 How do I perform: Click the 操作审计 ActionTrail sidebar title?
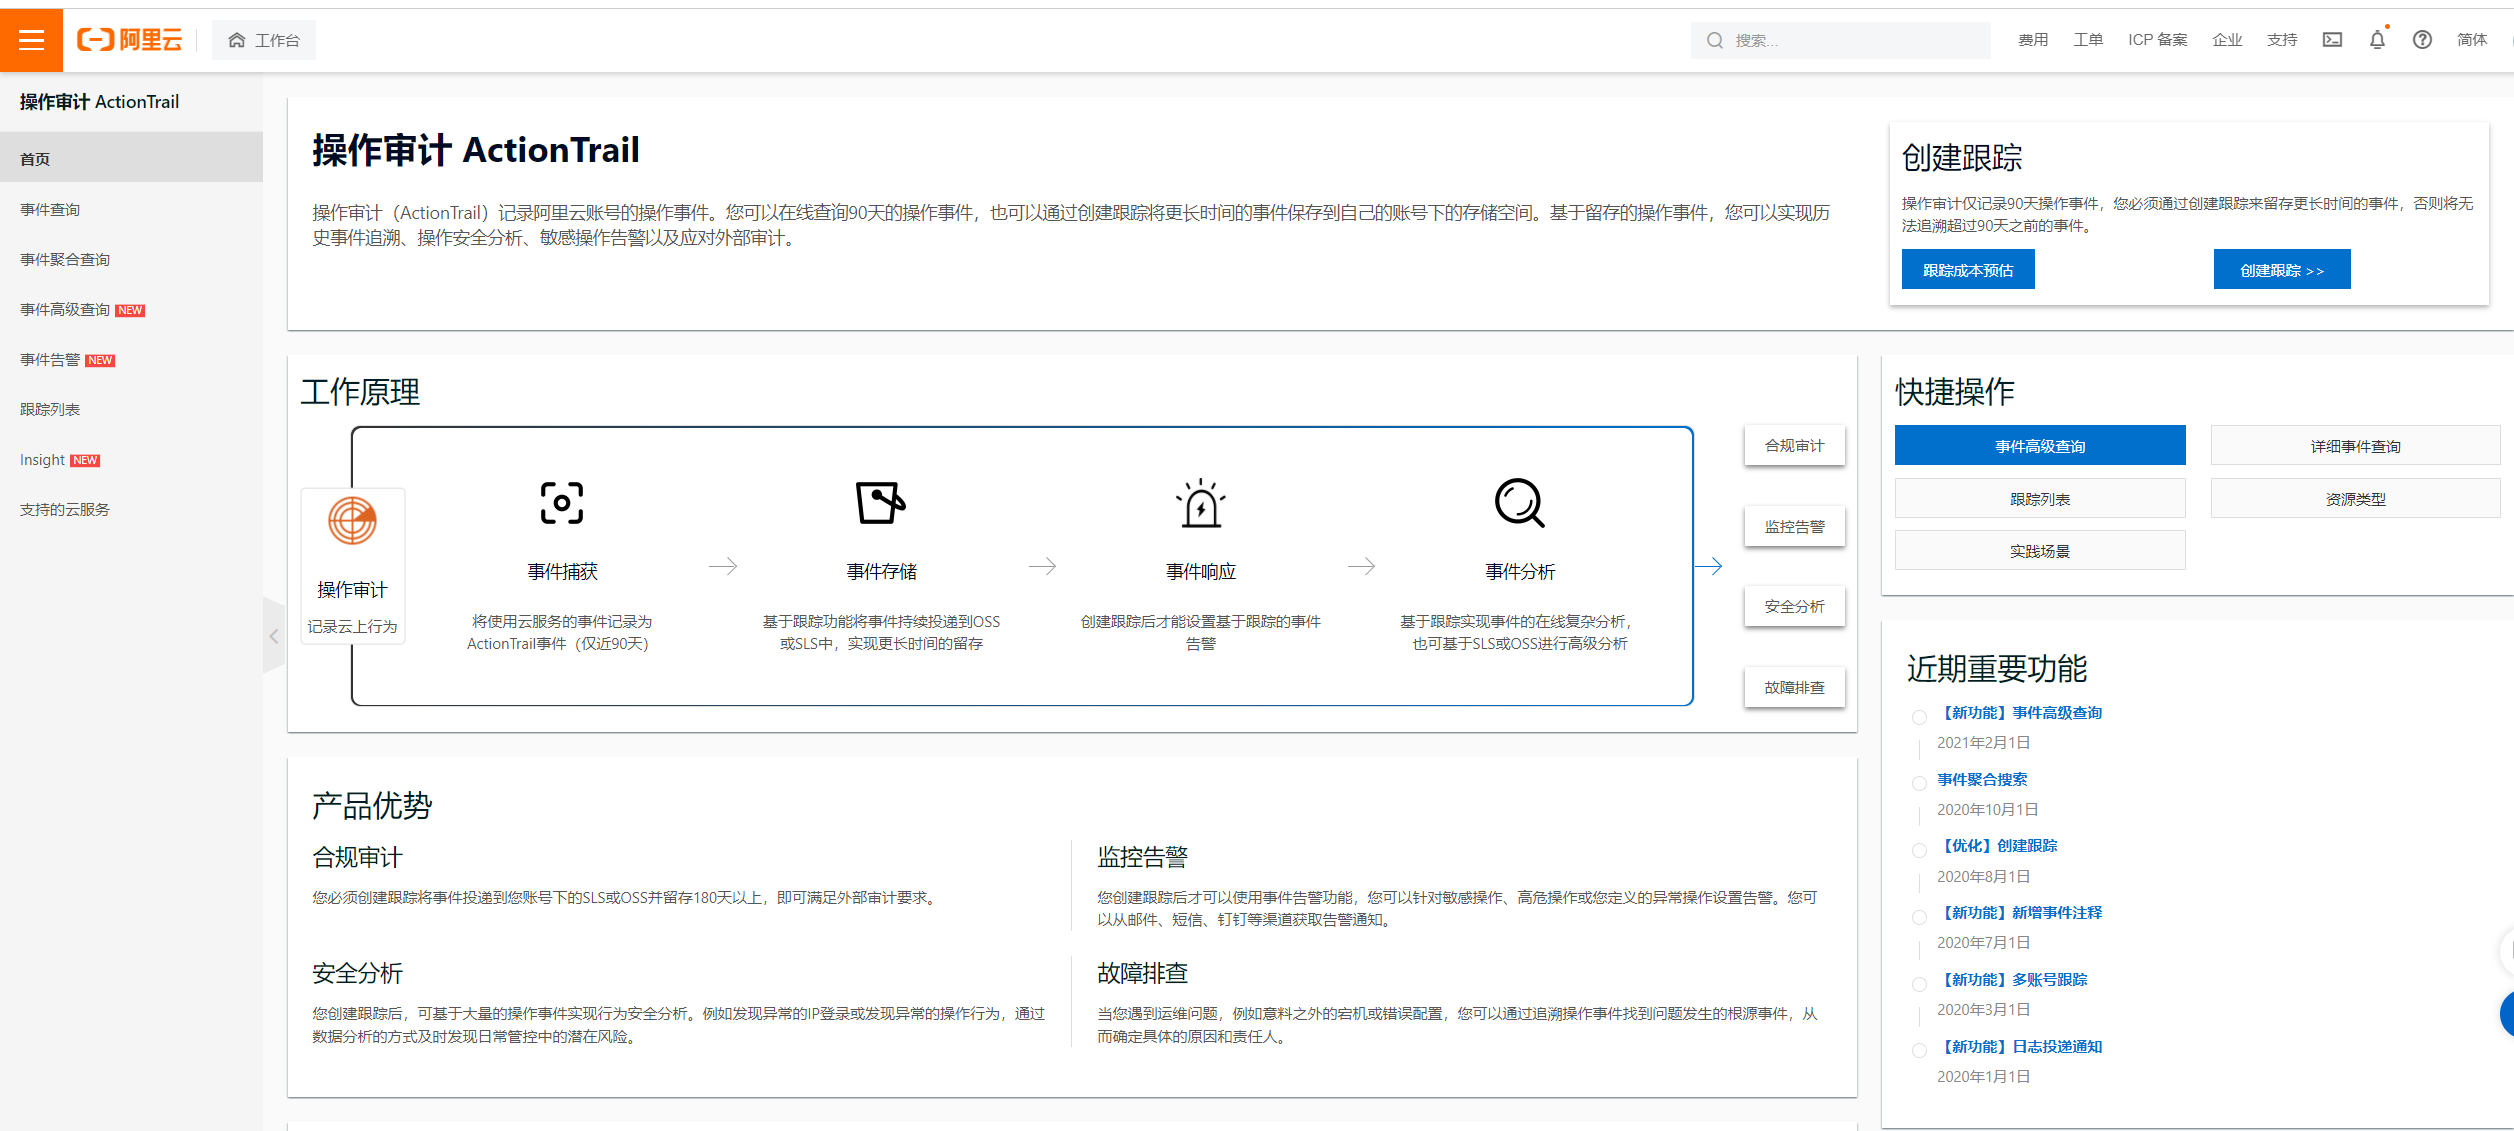(x=99, y=101)
